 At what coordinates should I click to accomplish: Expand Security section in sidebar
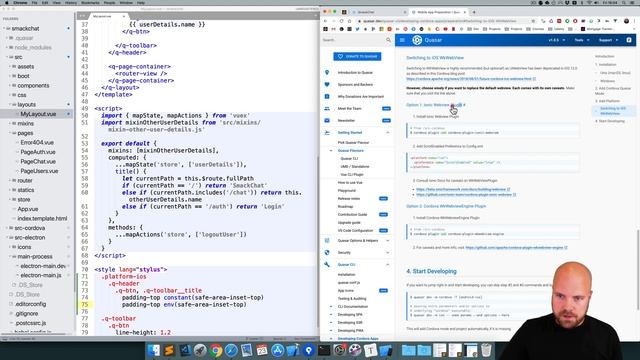[387, 253]
